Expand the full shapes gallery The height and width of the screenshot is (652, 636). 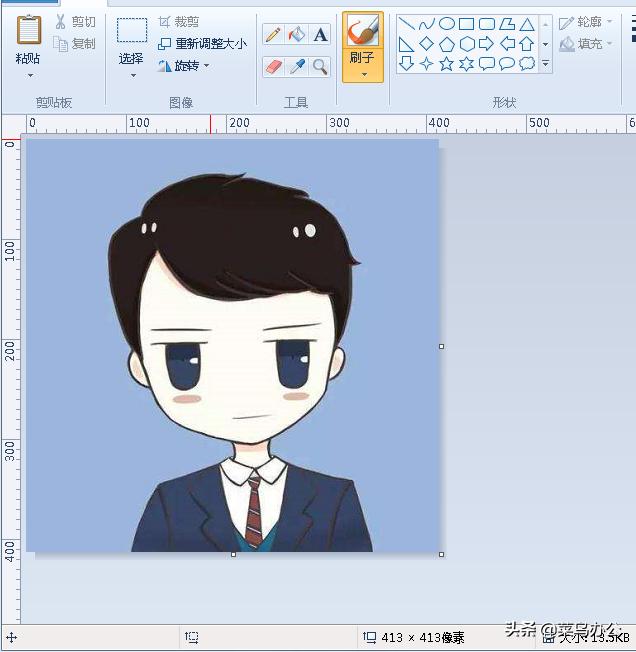[x=545, y=64]
